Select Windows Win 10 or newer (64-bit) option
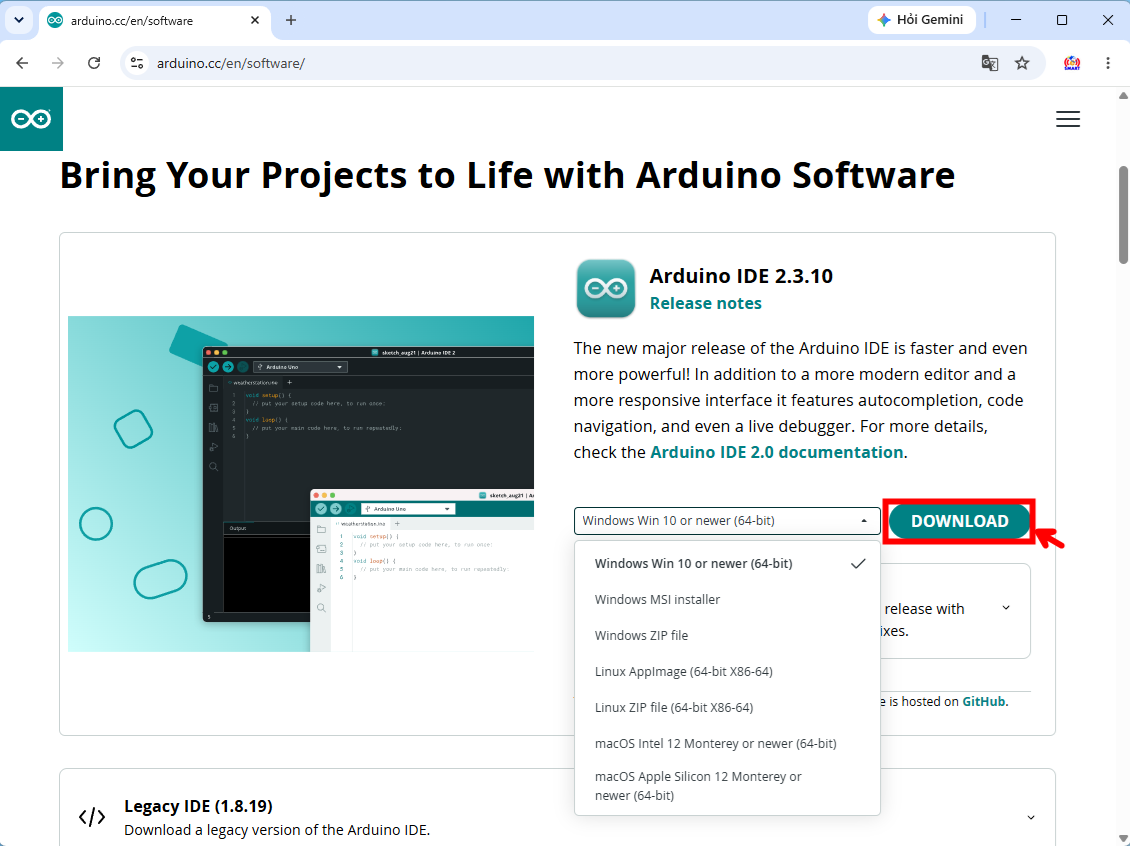 tap(726, 564)
